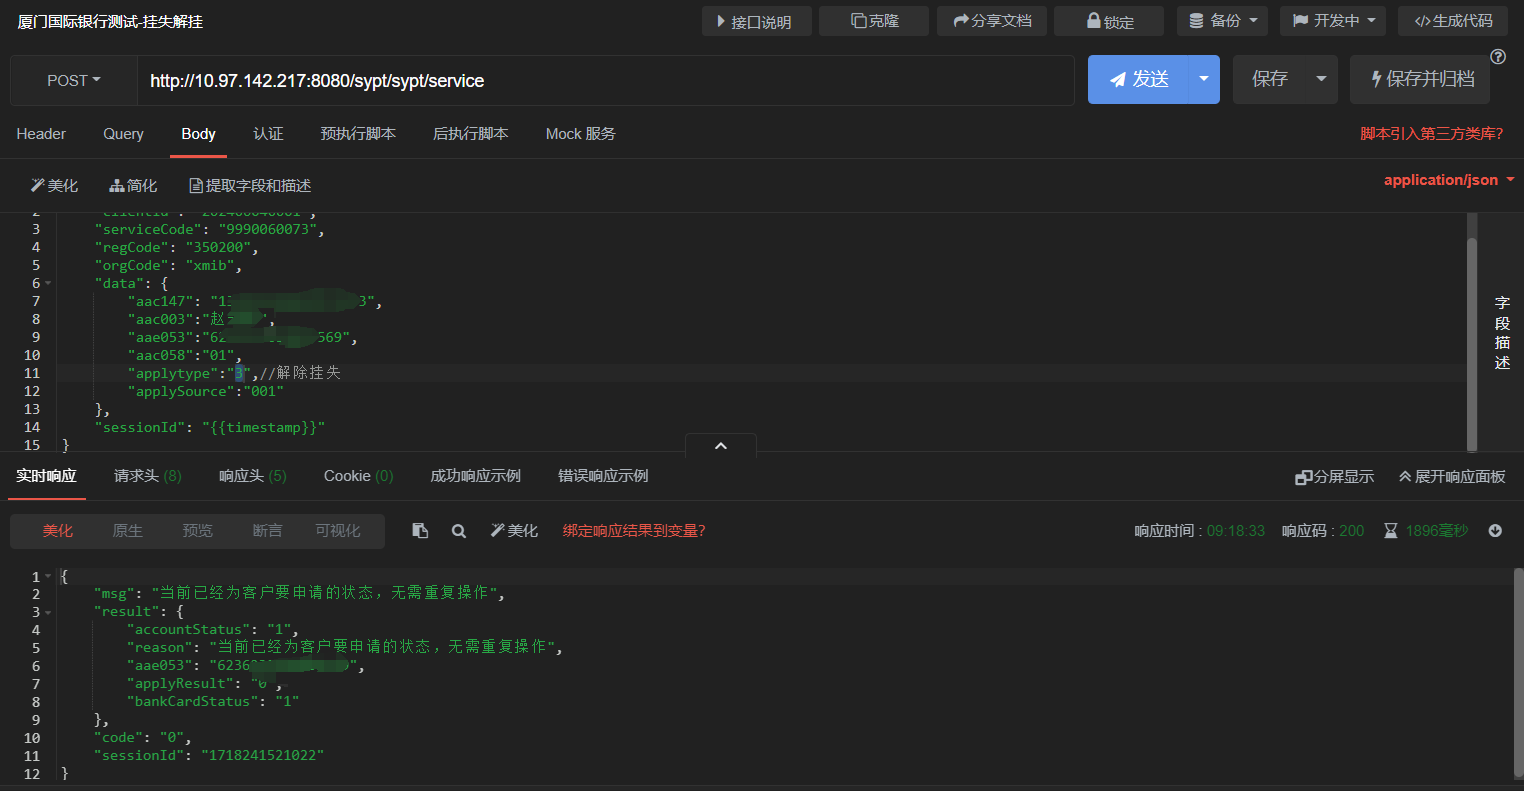Viewport: 1524px width, 791px height.
Task: Switch to the 预执行脚本 tab
Action: (x=358, y=134)
